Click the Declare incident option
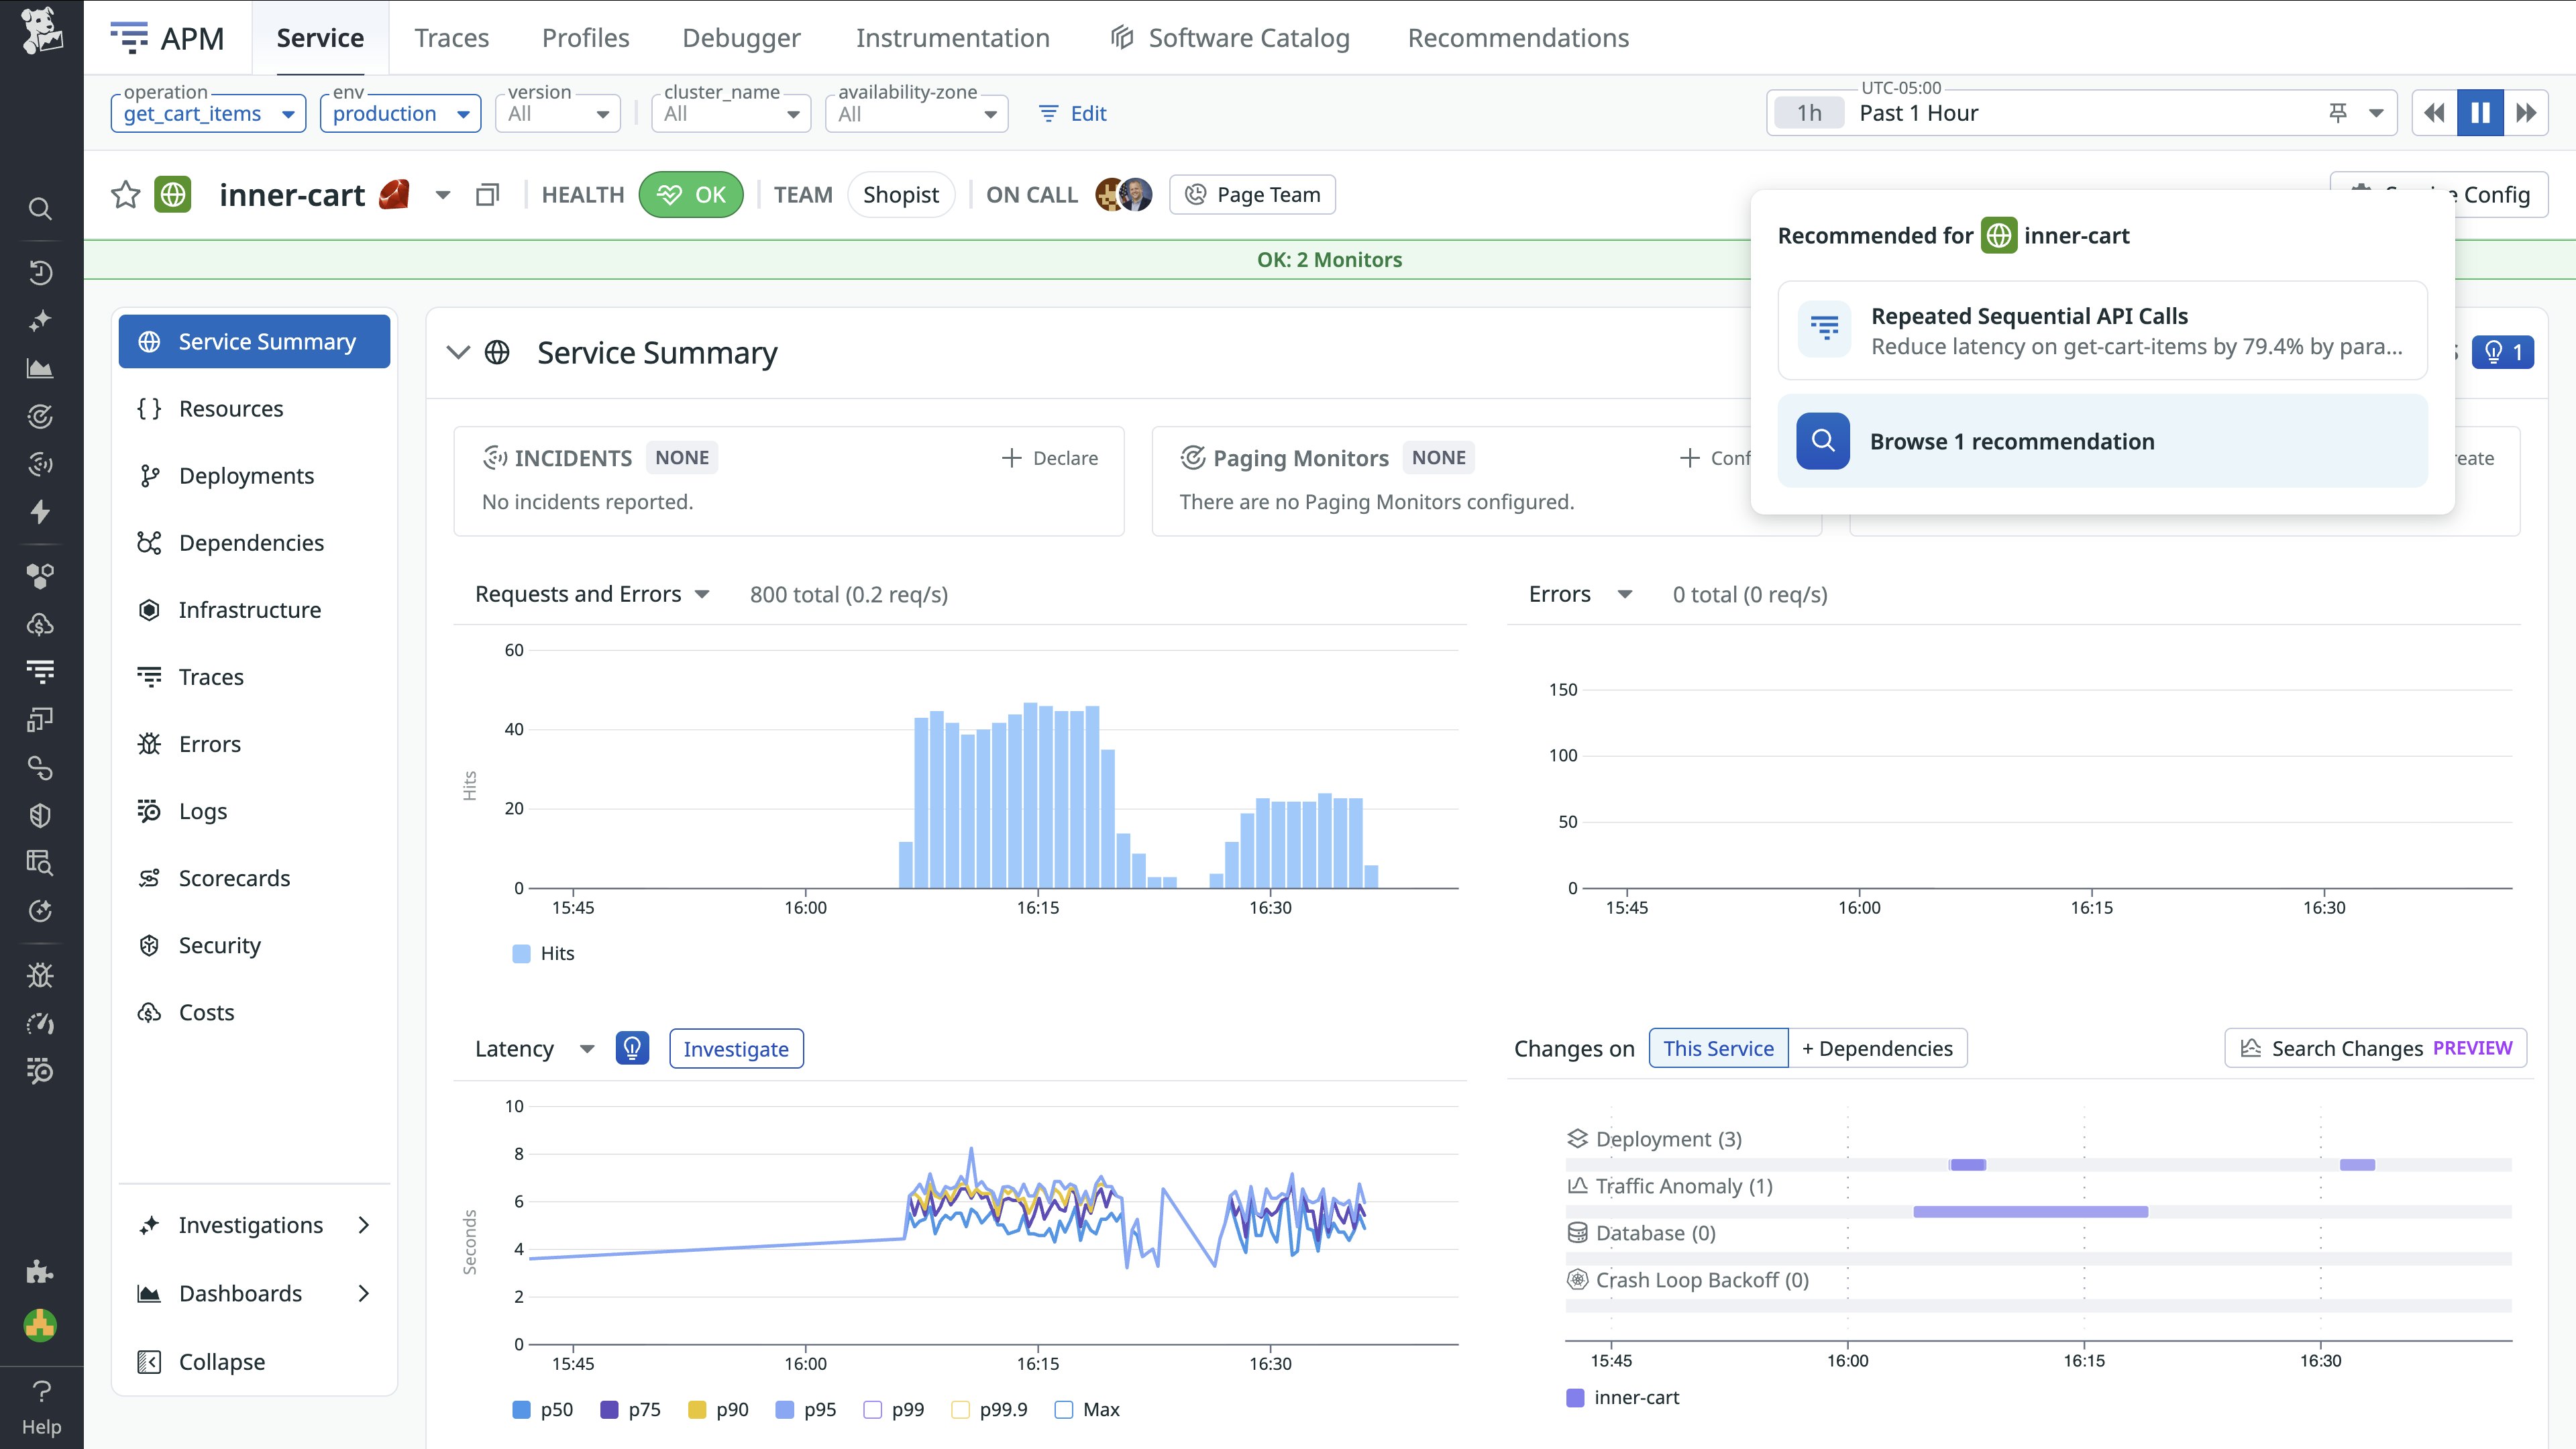This screenshot has height=1449, width=2576. tap(1050, 457)
